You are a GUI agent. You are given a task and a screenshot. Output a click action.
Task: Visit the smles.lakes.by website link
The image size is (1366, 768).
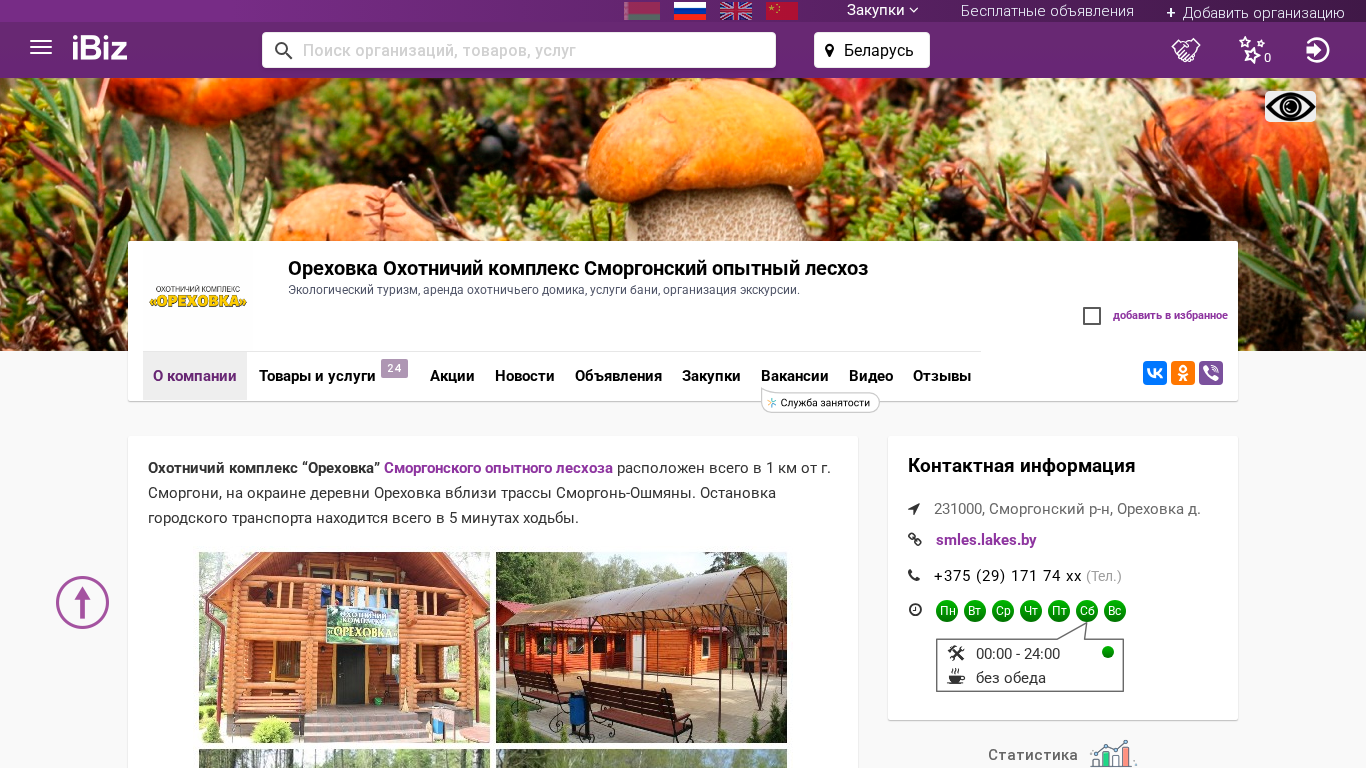(986, 540)
